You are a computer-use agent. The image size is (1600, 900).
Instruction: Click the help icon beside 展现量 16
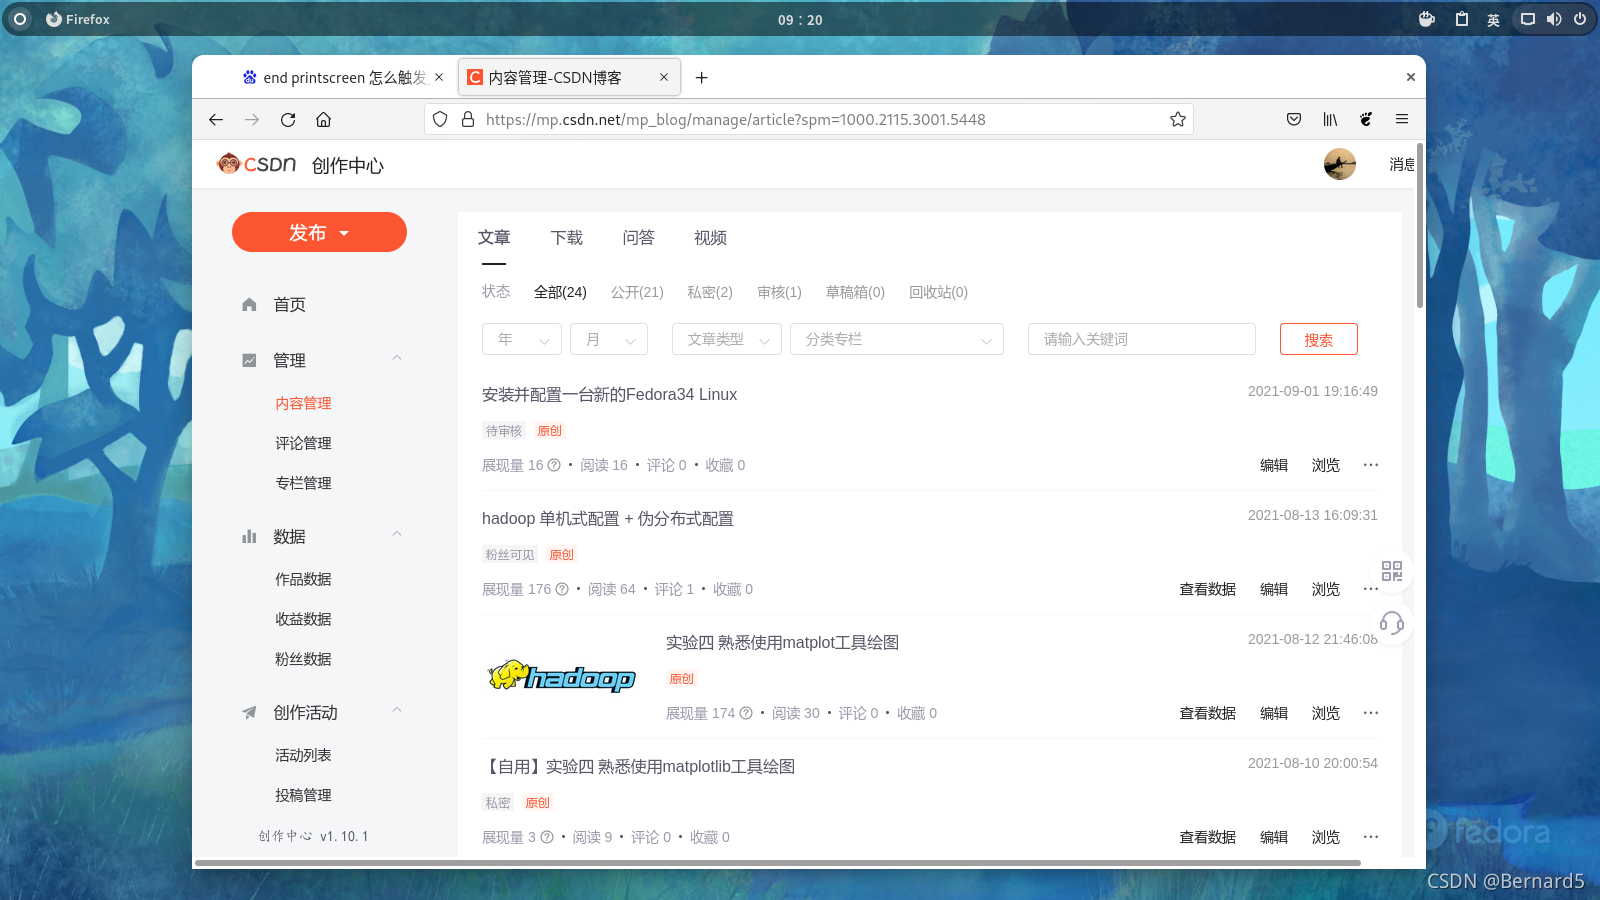(554, 465)
